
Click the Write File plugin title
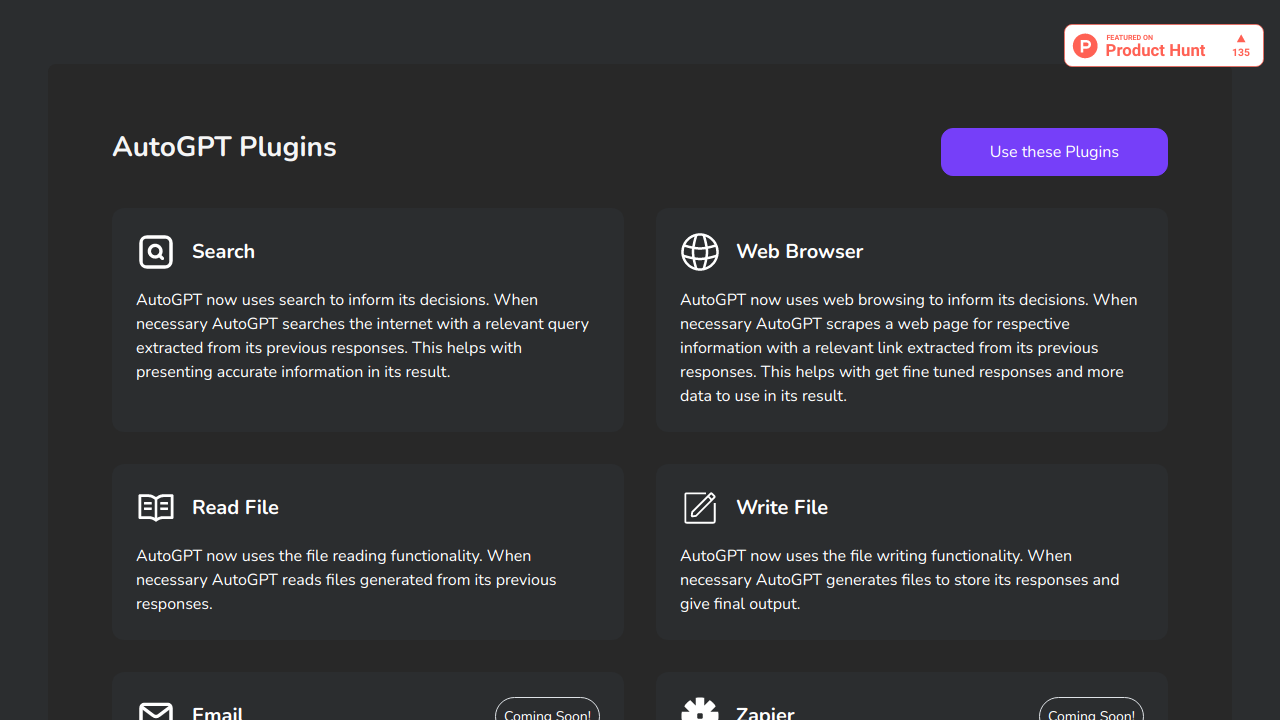pyautogui.click(x=782, y=508)
